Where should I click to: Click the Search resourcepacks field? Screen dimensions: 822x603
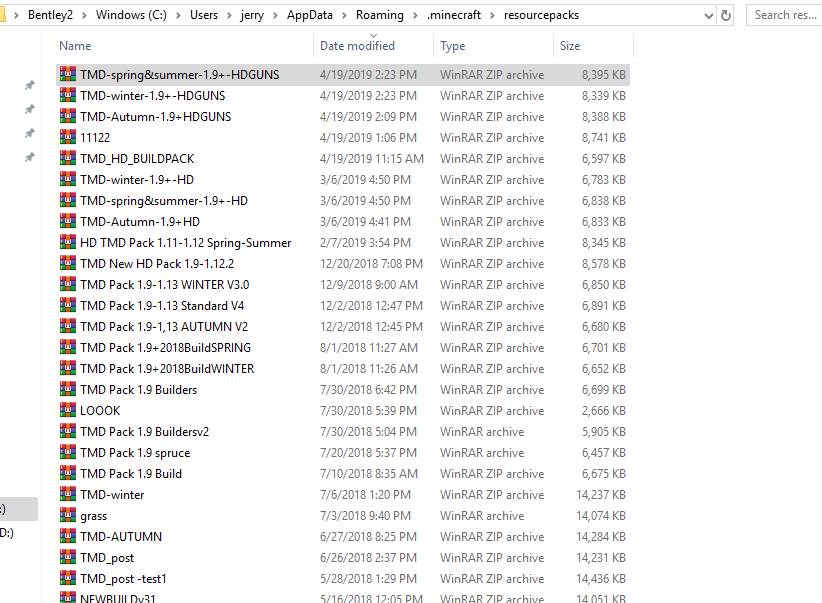(785, 15)
